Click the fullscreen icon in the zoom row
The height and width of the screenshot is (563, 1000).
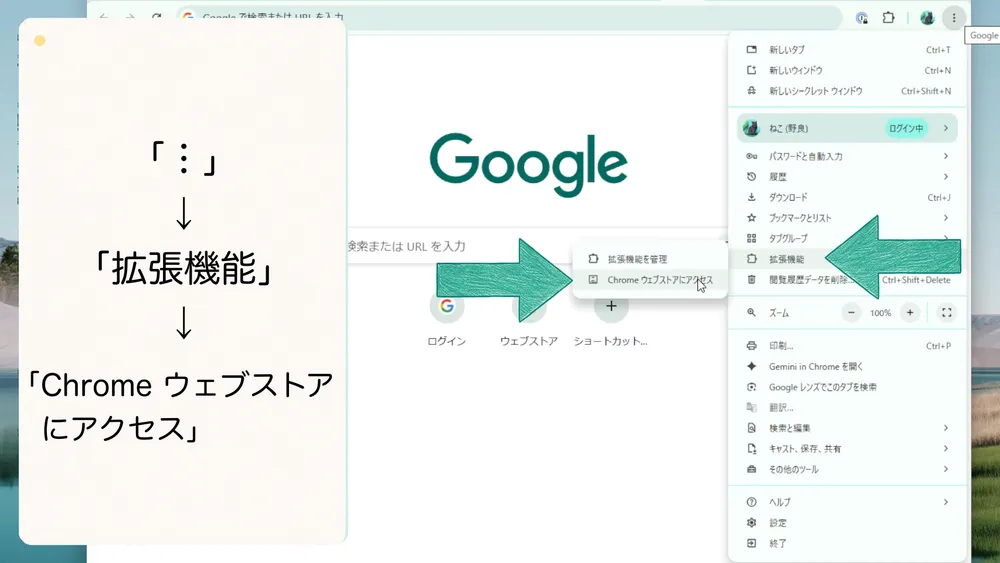pos(946,312)
